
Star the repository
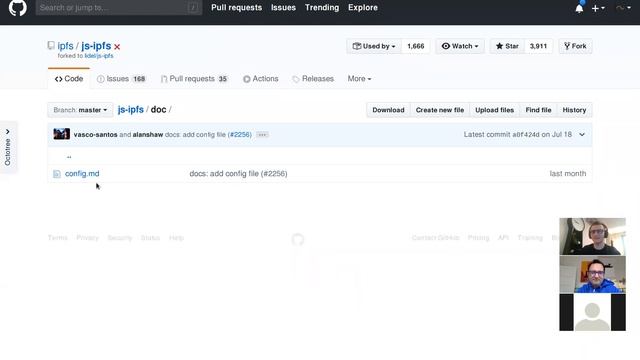[x=507, y=46]
